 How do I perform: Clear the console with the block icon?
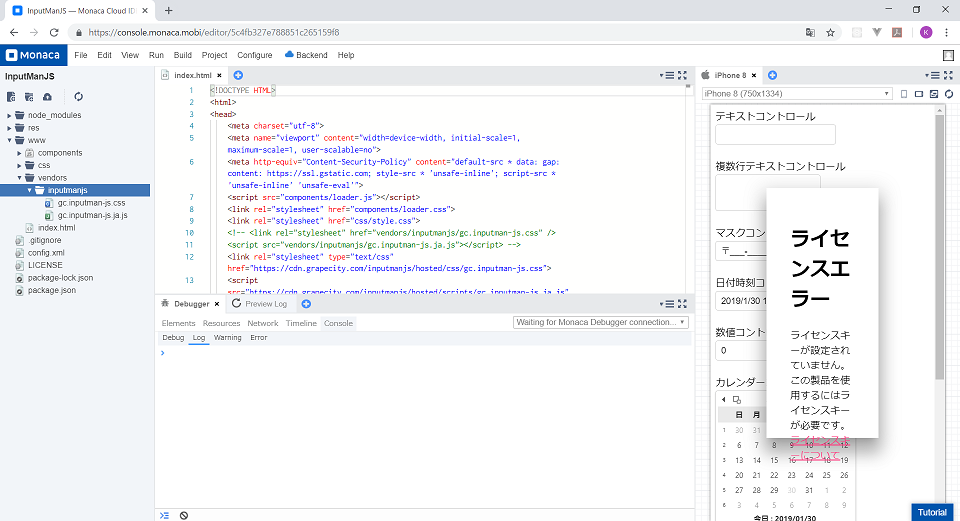point(184,515)
